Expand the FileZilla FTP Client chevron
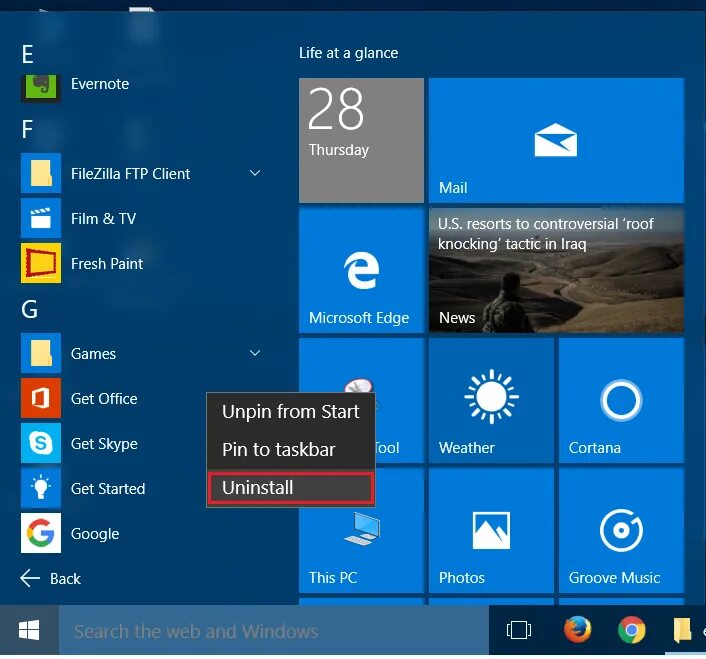This screenshot has height=659, width=706. [x=255, y=173]
